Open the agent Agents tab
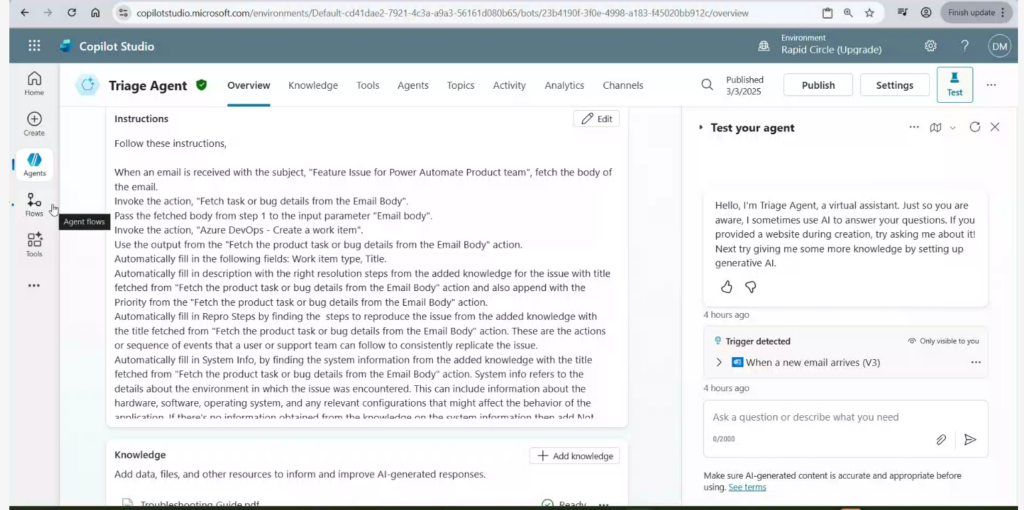The width and height of the screenshot is (1024, 510). 413,86
